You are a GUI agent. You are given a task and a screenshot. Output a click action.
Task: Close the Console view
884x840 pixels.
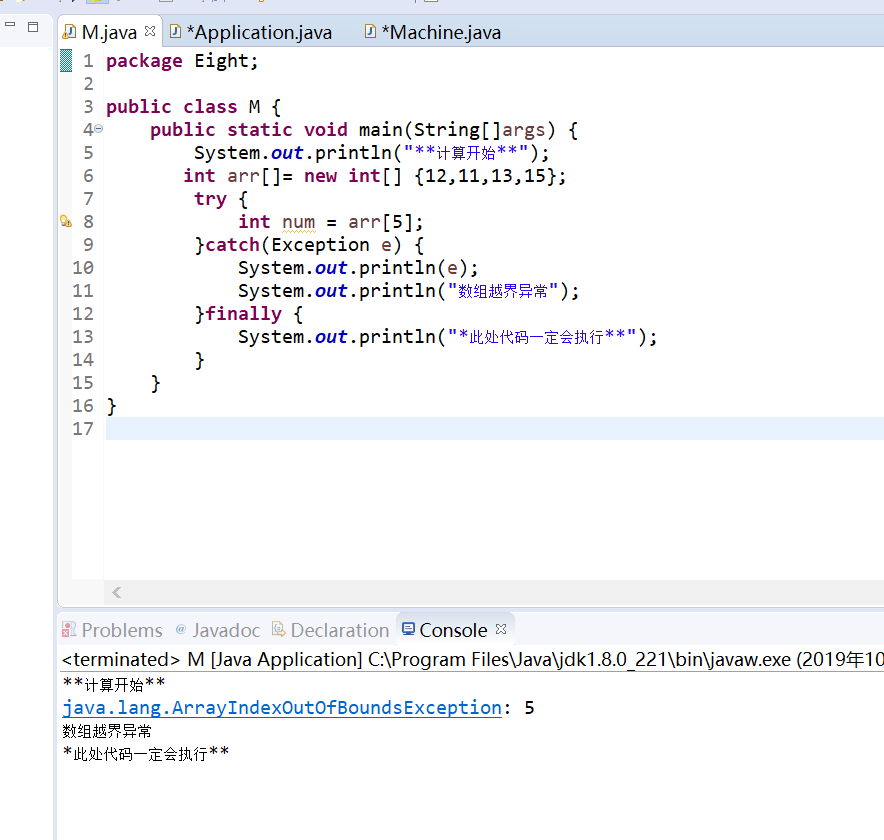(501, 629)
